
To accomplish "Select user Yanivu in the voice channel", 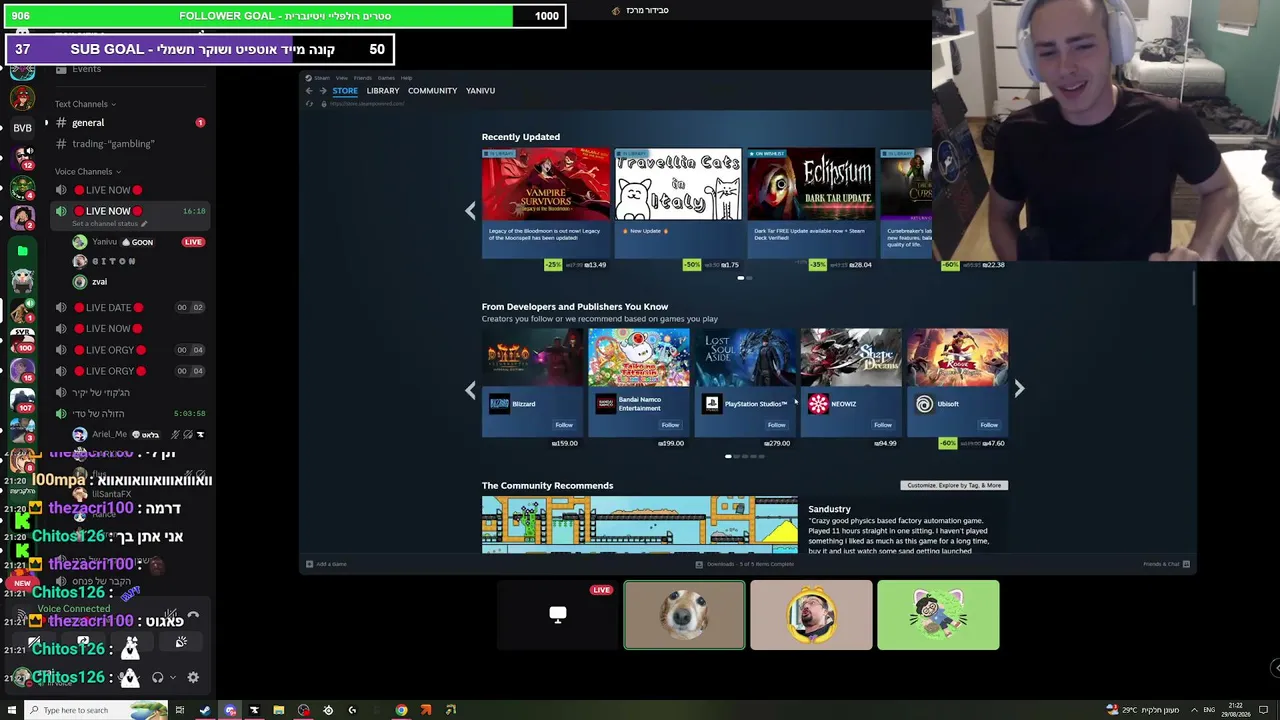I will (x=104, y=242).
